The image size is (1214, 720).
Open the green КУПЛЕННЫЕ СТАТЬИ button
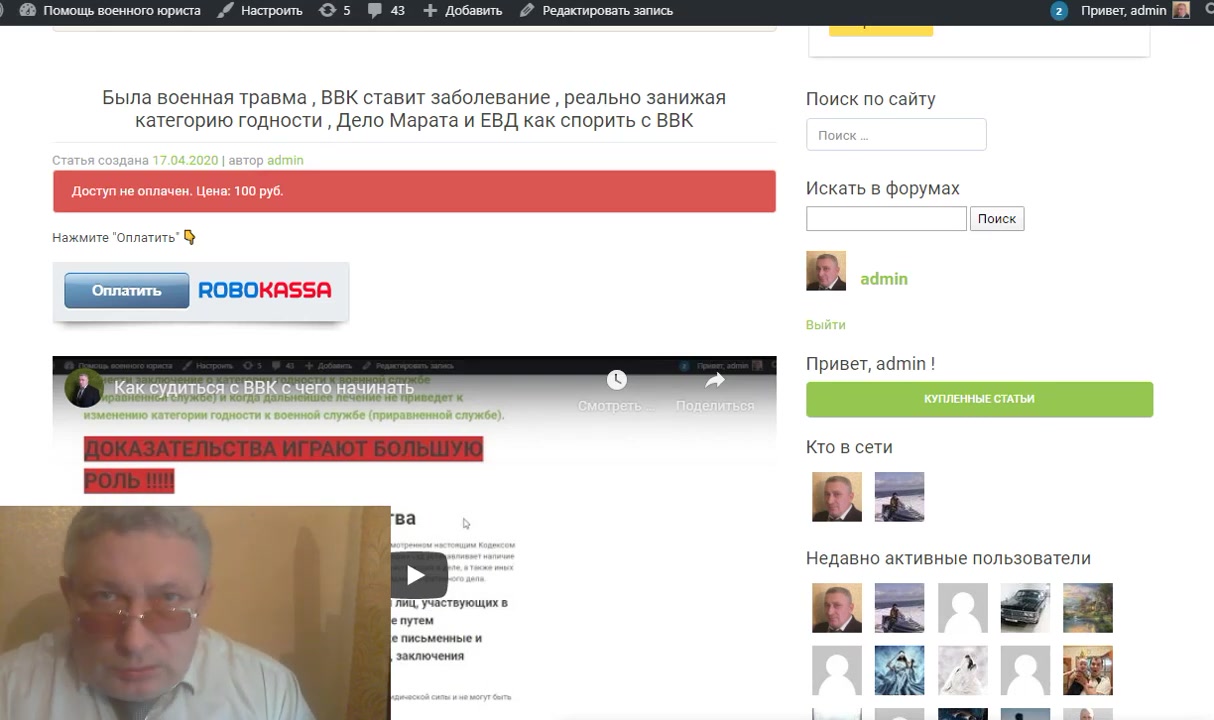[979, 399]
